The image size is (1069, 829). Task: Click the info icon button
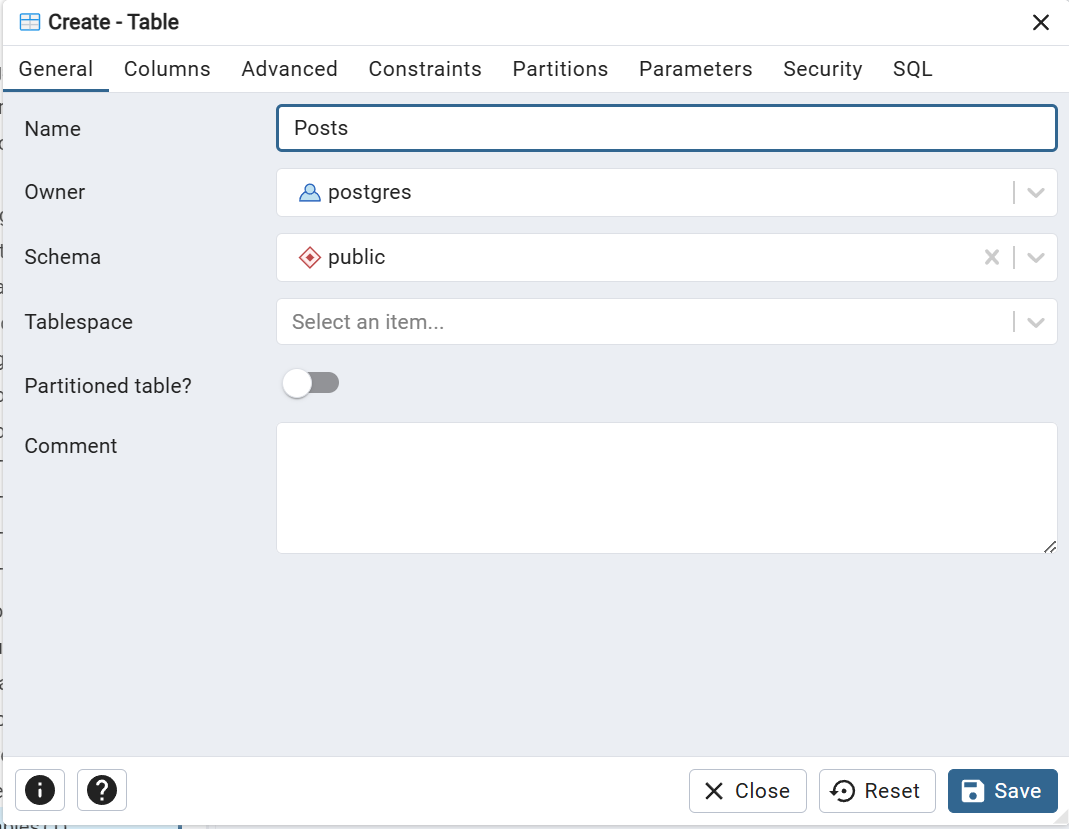tap(40, 790)
